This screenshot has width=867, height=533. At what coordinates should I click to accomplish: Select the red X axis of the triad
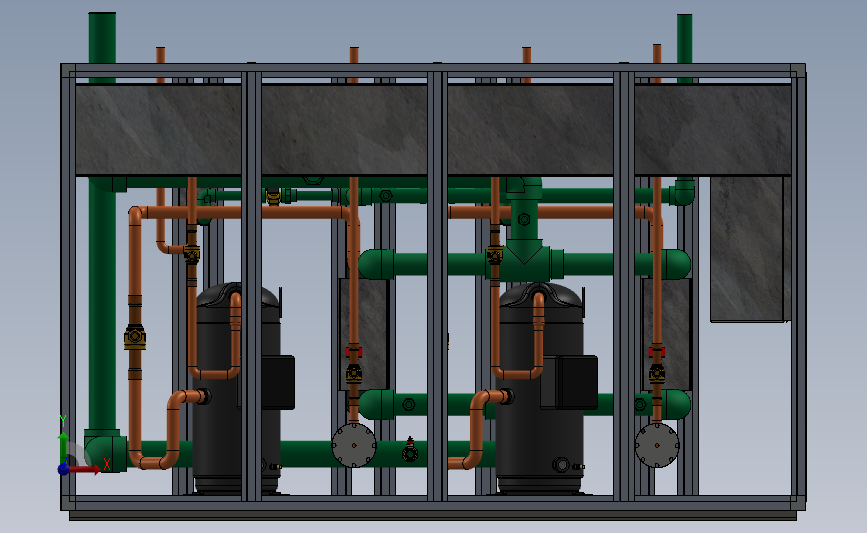tap(83, 469)
